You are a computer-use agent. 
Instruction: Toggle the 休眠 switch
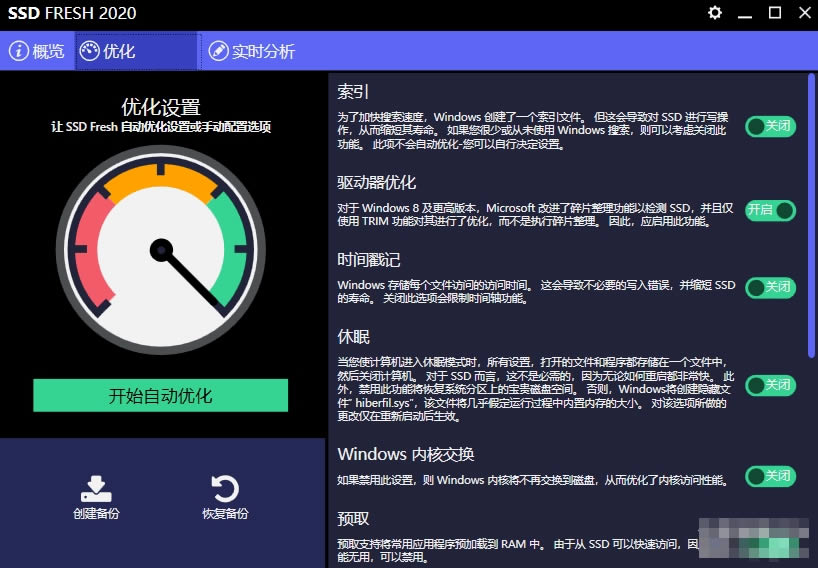point(771,385)
